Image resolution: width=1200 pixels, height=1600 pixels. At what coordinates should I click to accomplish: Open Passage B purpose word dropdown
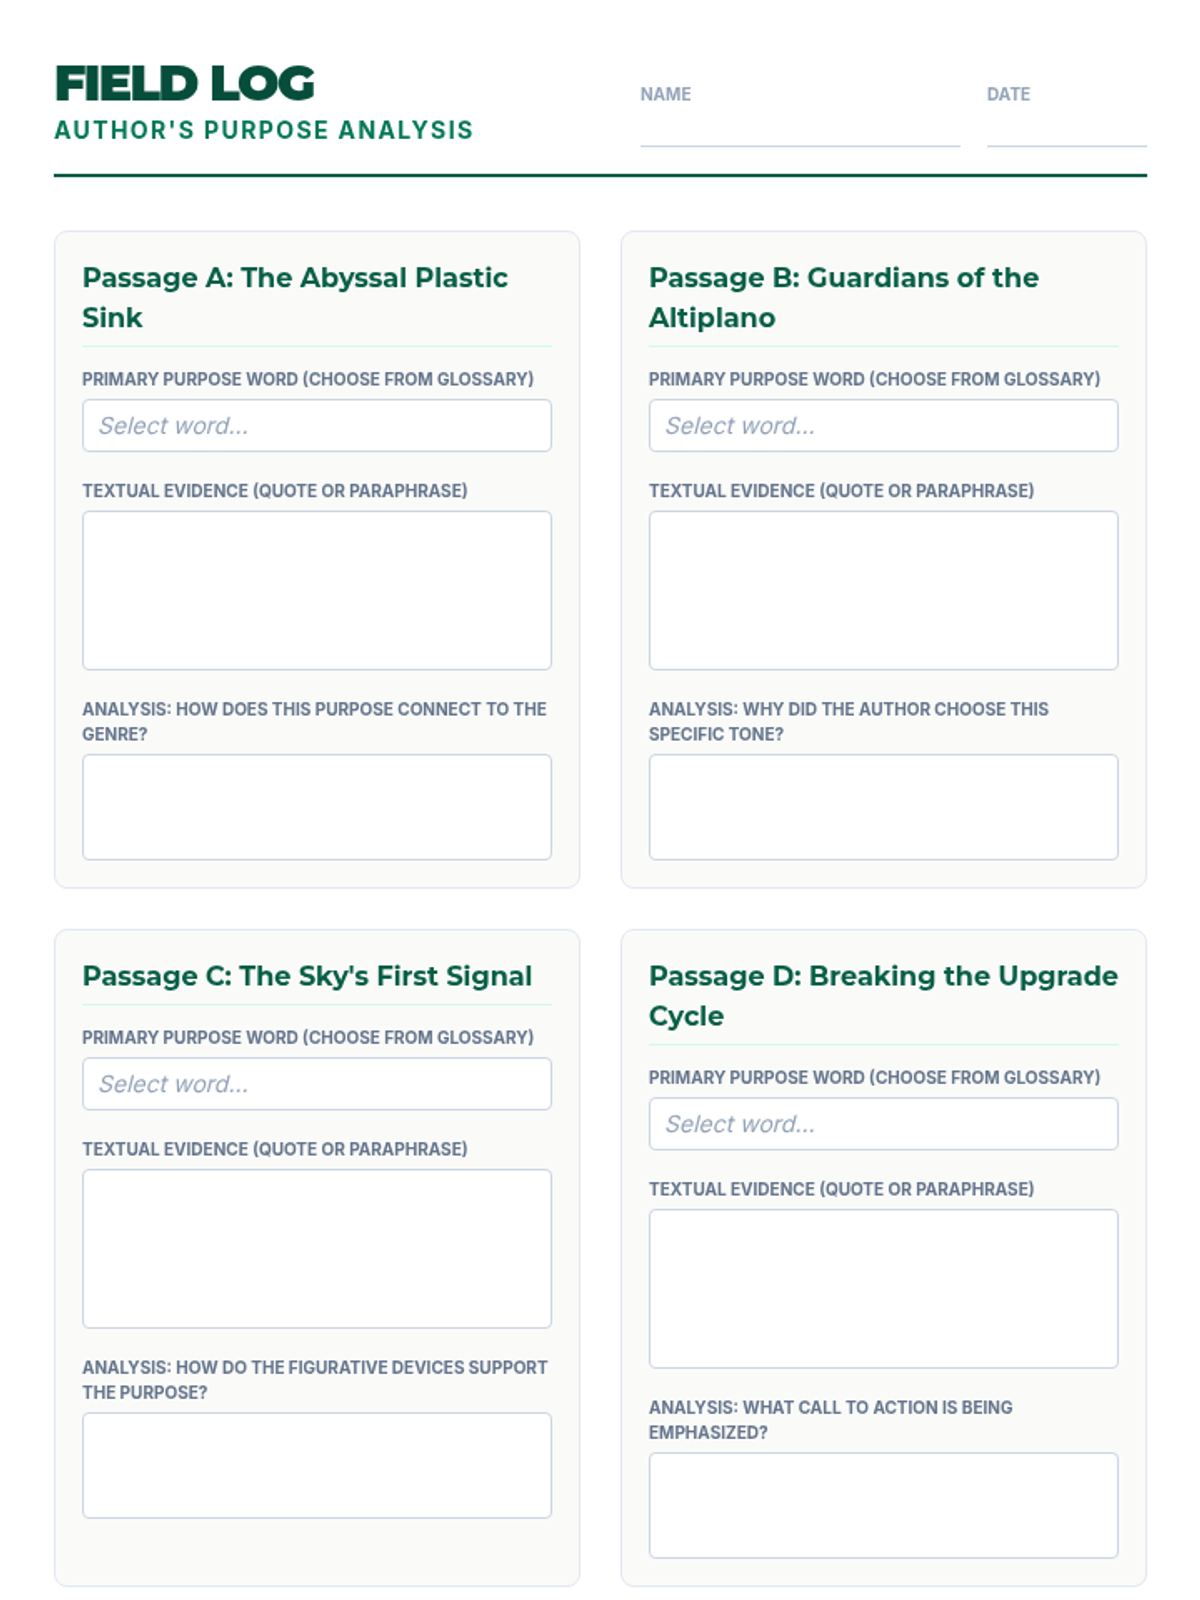(883, 426)
